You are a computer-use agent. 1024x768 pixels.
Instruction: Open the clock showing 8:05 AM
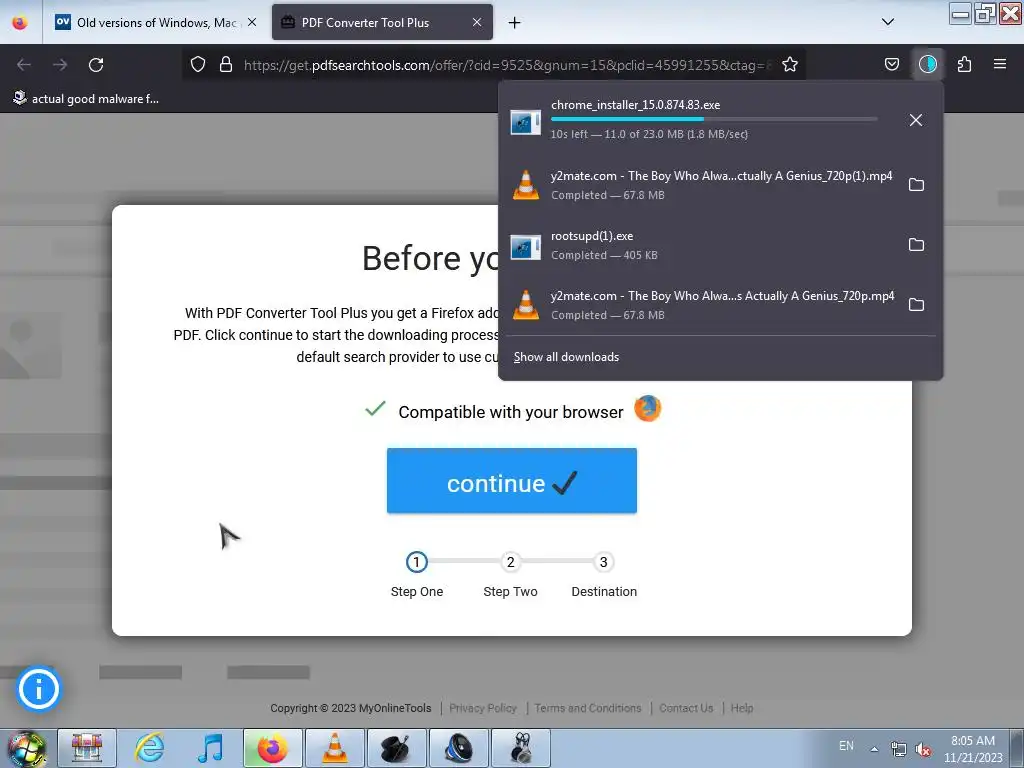[x=973, y=749]
